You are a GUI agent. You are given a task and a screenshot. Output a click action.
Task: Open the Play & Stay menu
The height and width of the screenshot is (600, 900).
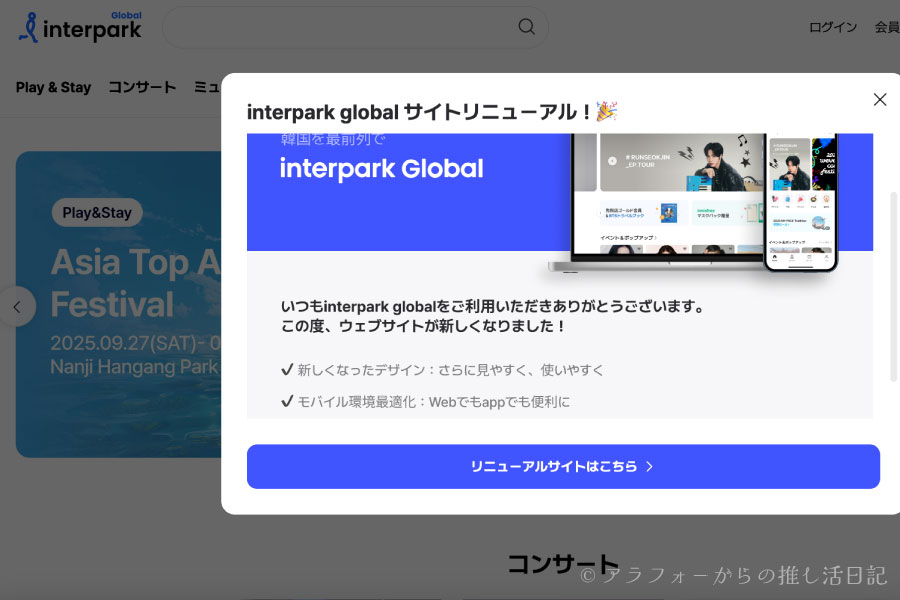53,87
